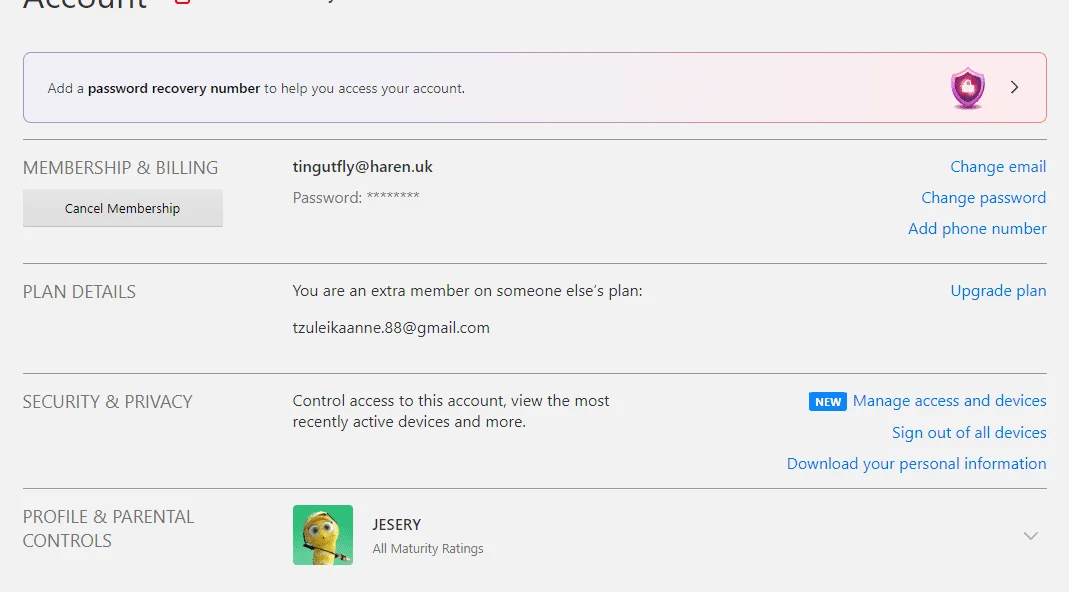Click the Profile & Parental Controls heading
1069x592 pixels.
click(108, 529)
